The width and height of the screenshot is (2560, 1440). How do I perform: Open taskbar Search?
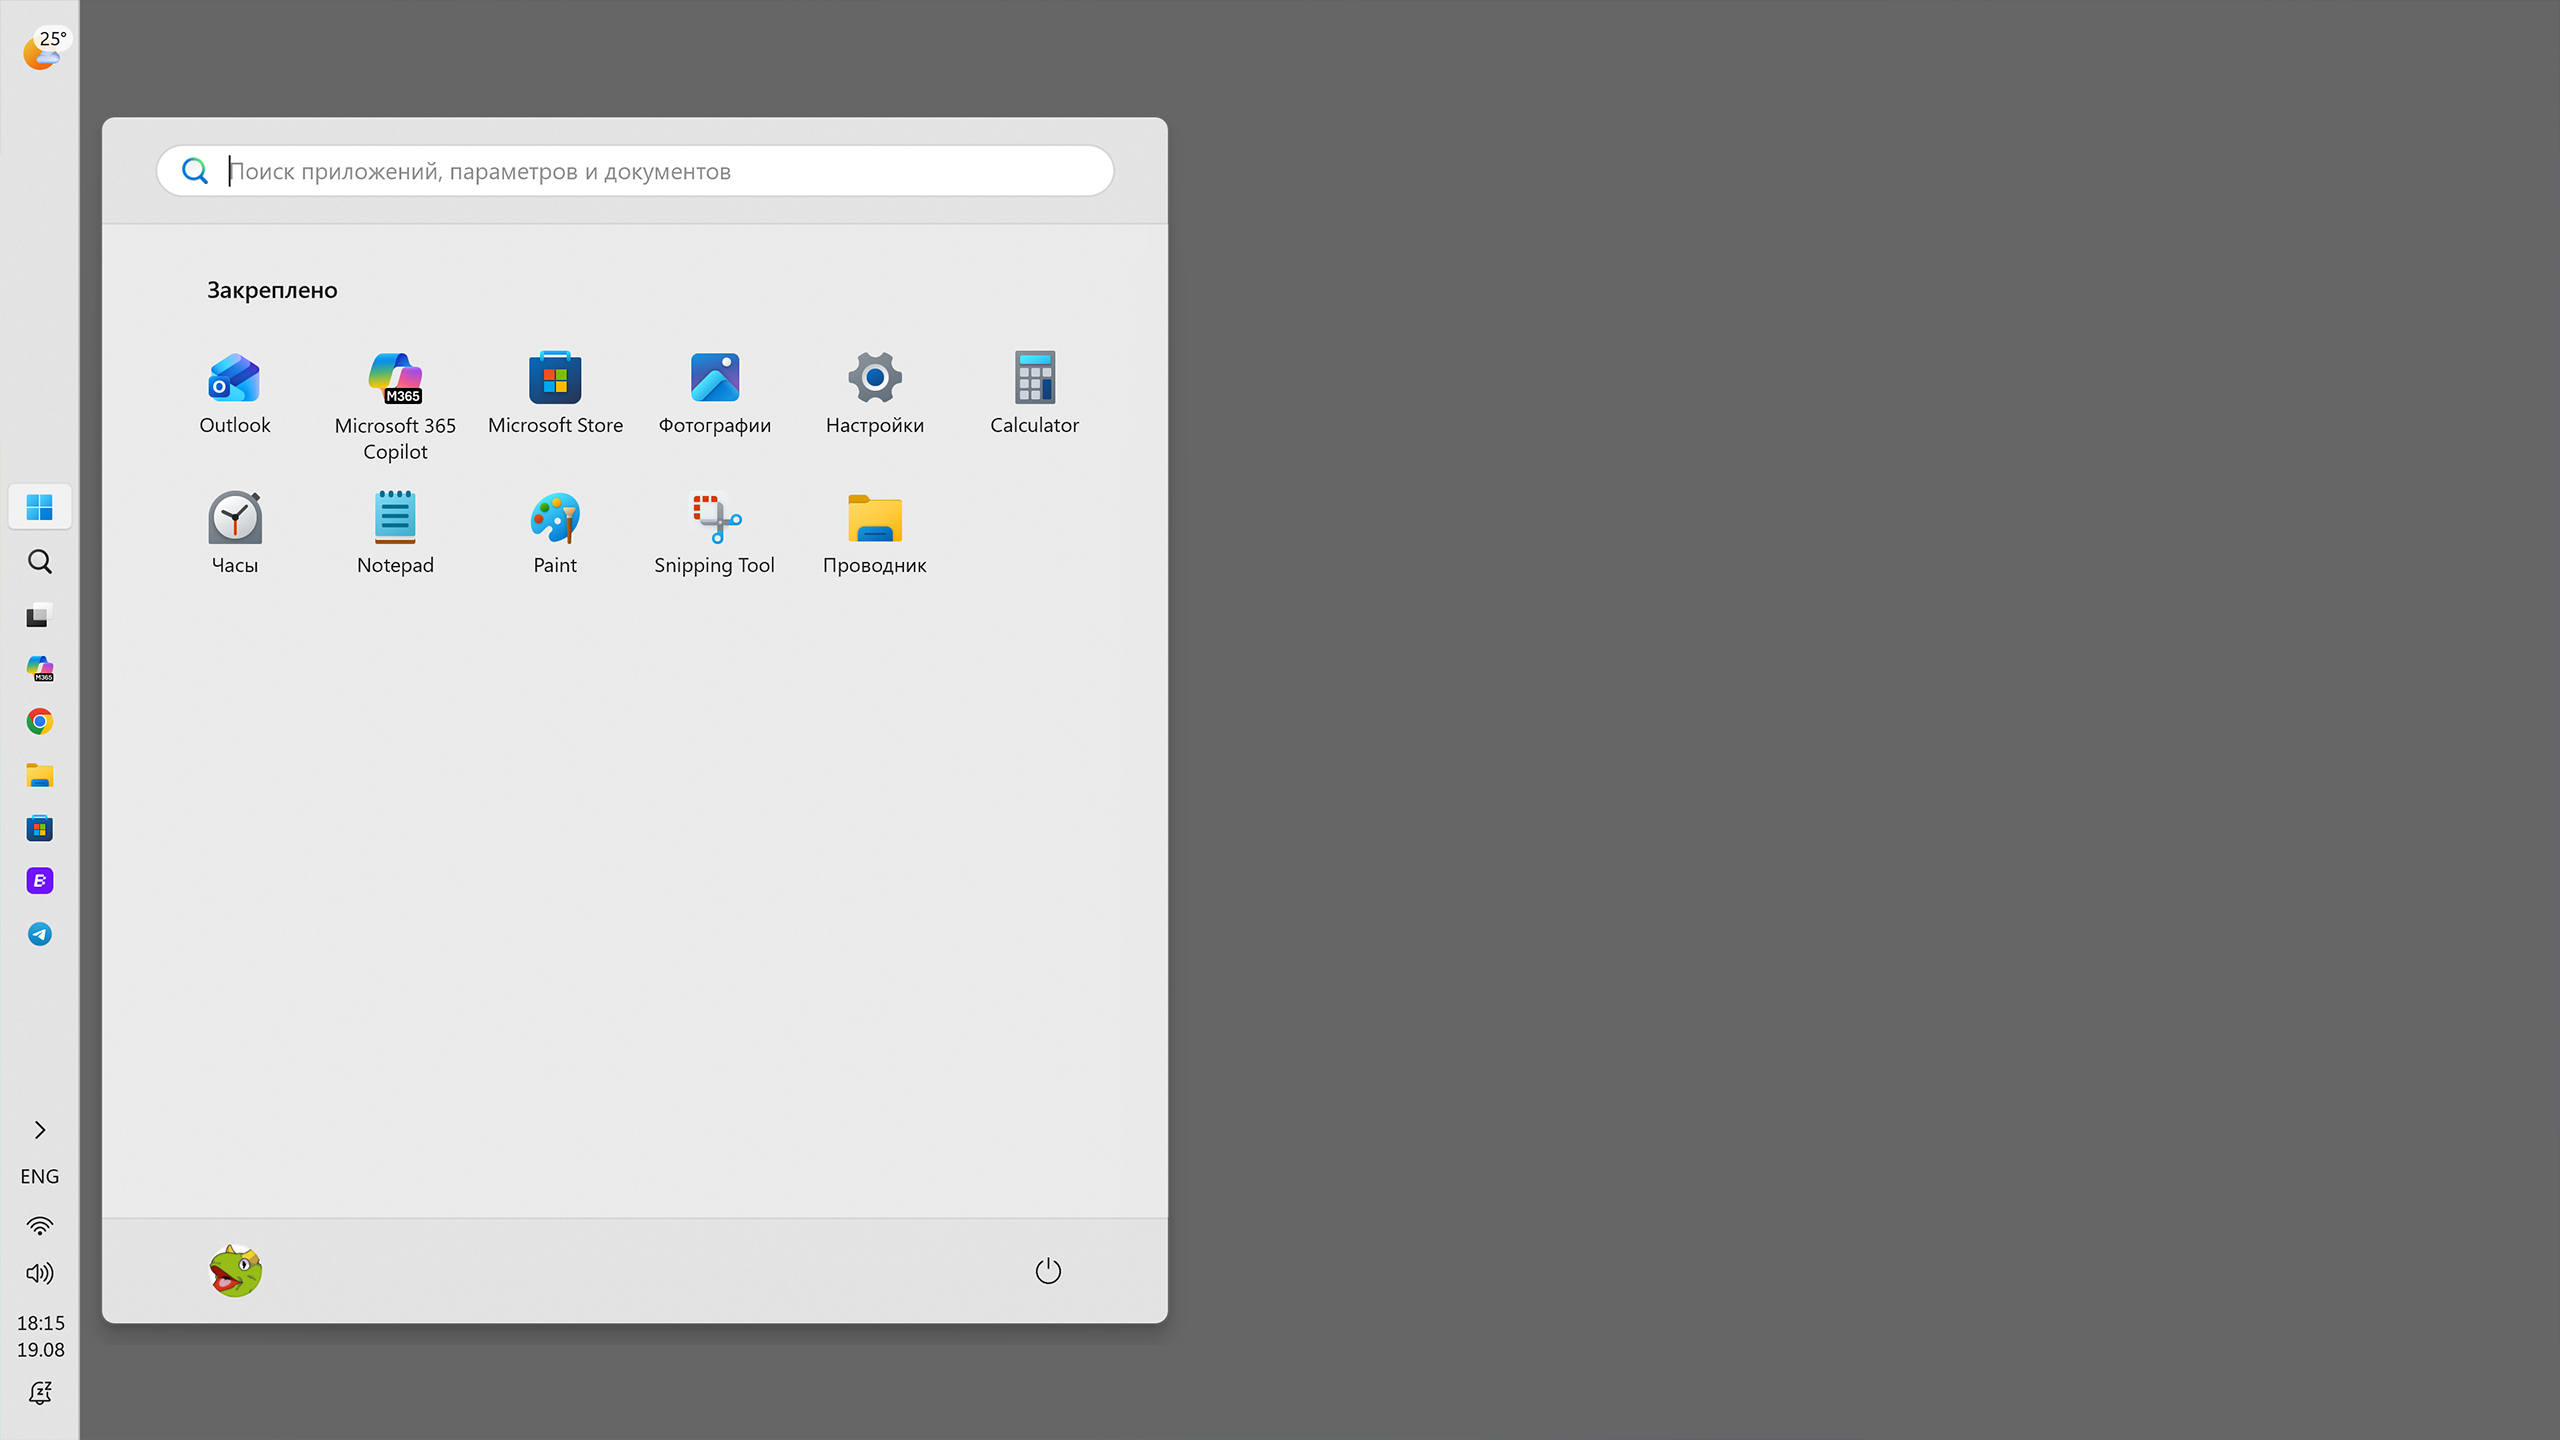coord(40,562)
